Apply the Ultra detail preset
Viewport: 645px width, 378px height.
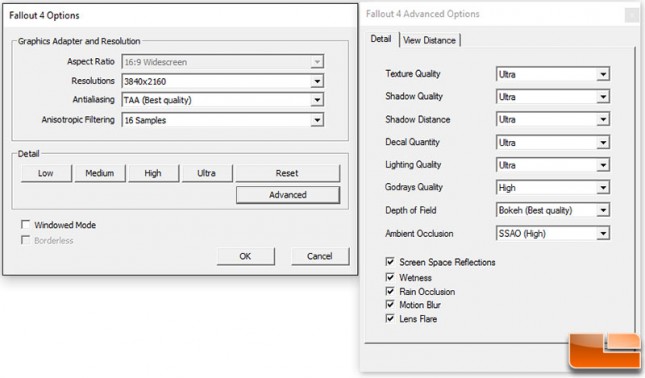coord(206,173)
